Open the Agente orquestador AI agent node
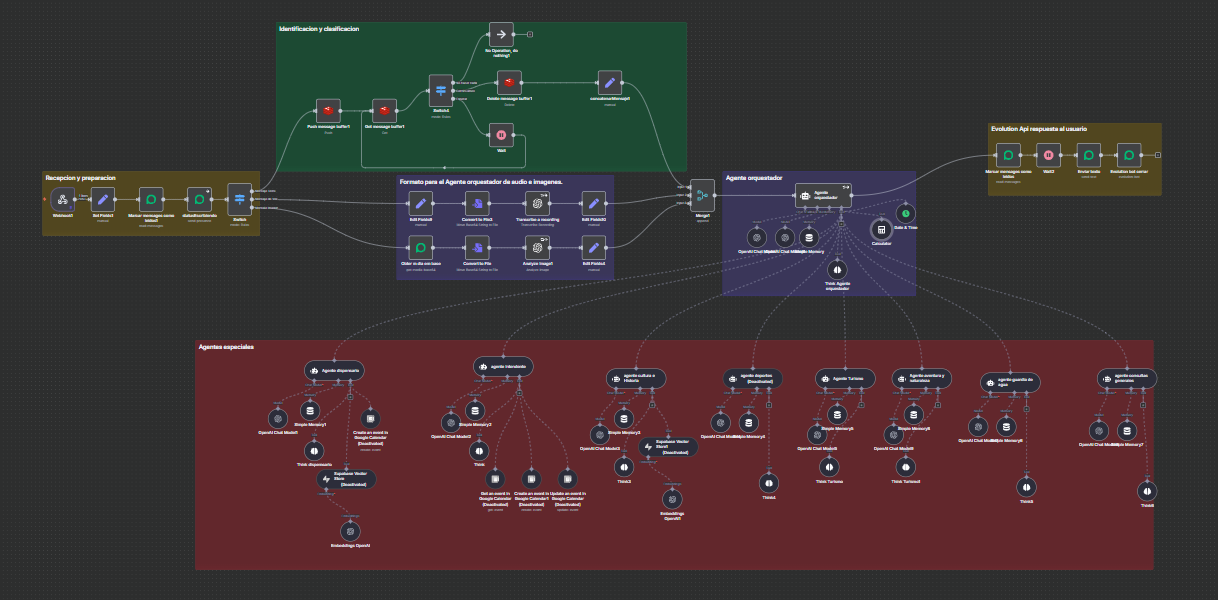 click(x=823, y=195)
